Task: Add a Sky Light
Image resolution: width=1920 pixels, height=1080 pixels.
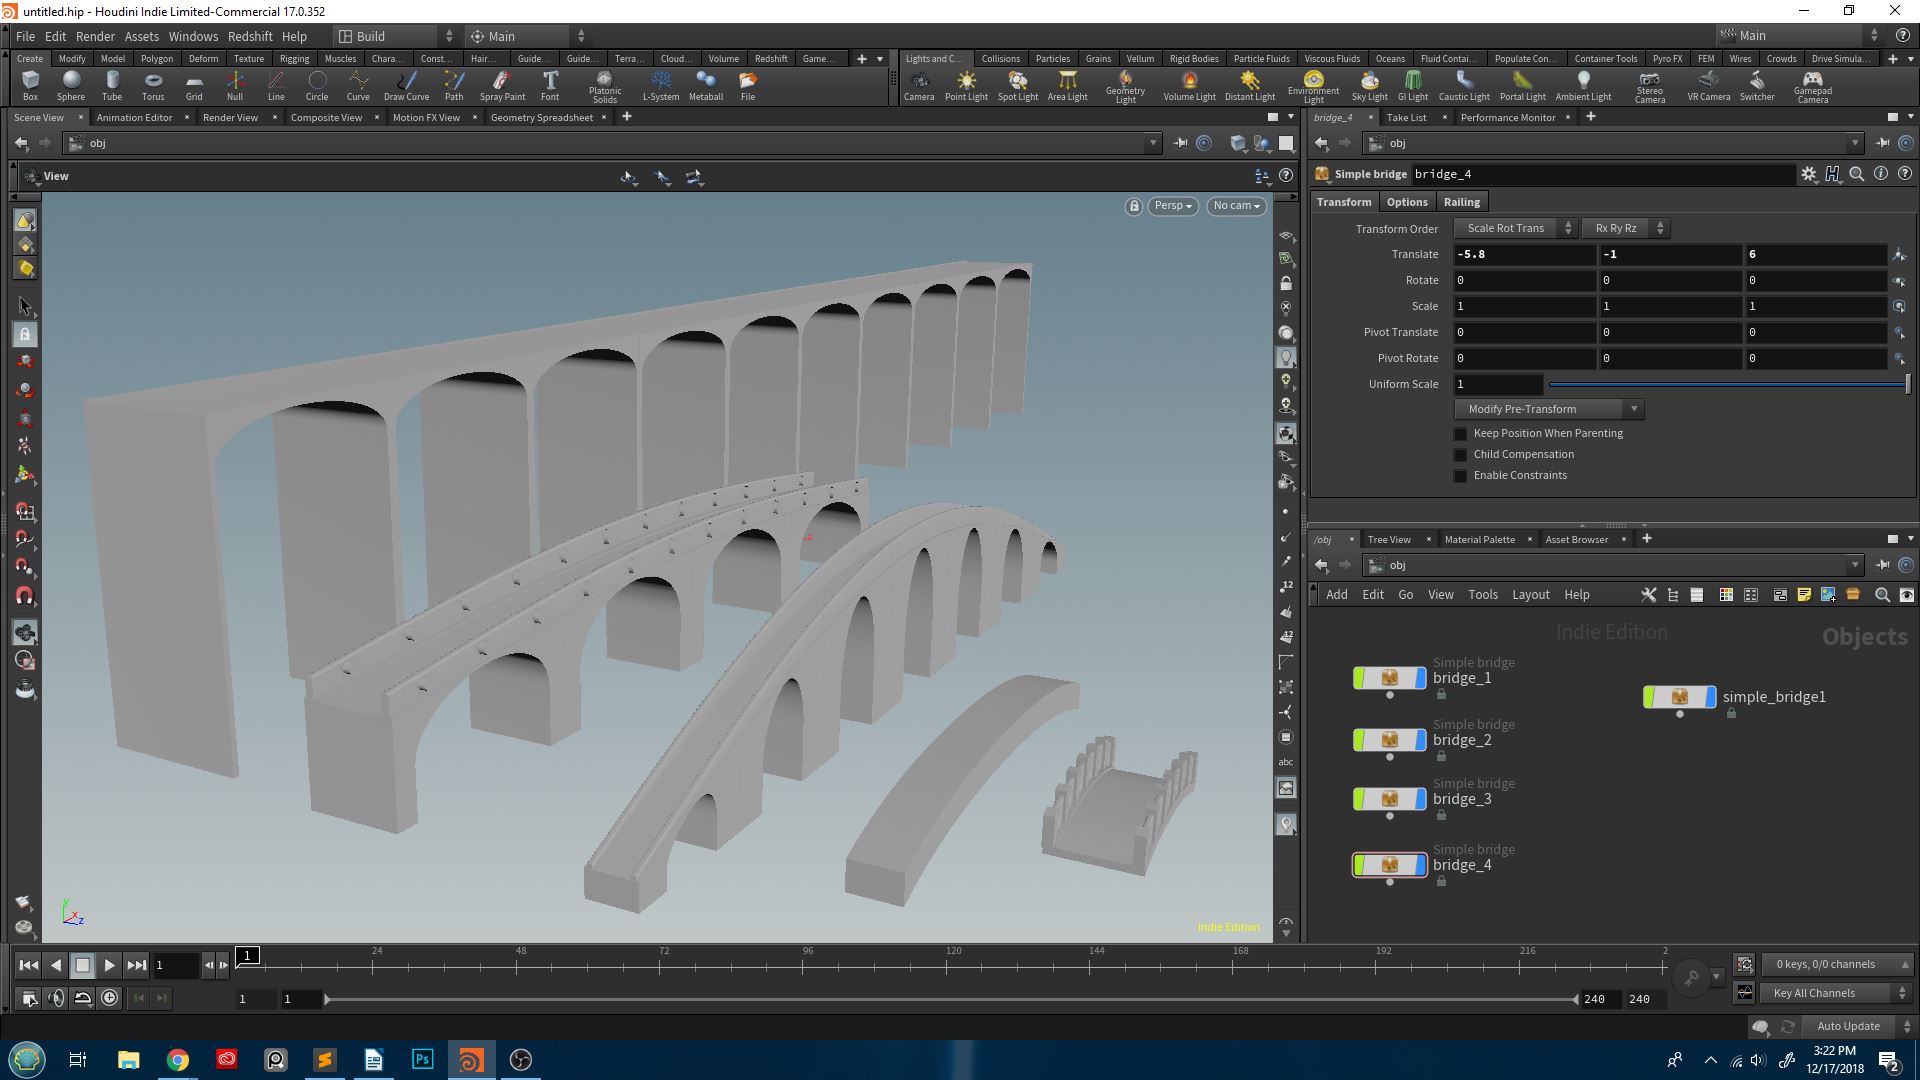Action: pyautogui.click(x=1370, y=86)
